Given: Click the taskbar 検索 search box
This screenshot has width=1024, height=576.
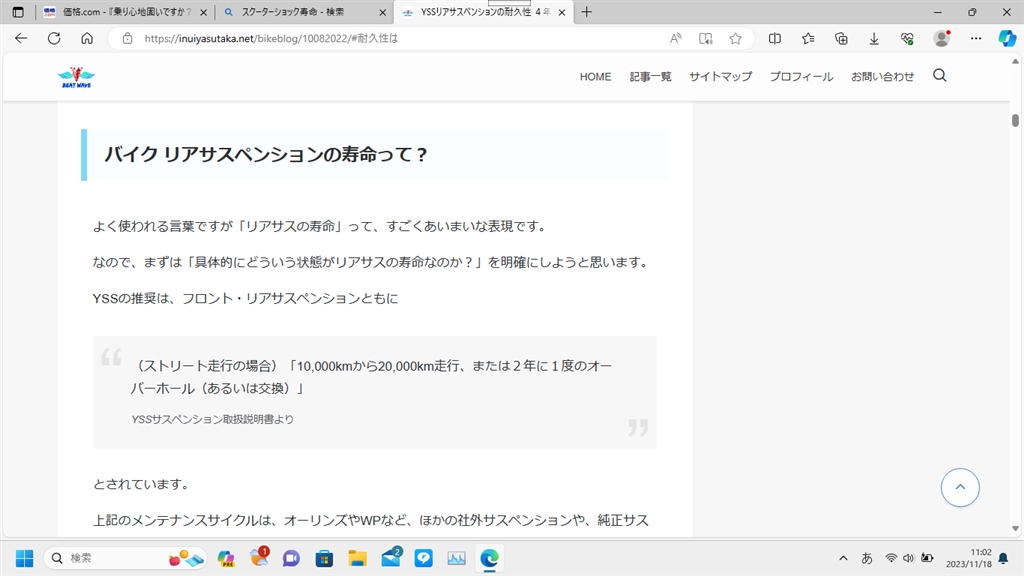Looking at the screenshot, I should click(124, 558).
